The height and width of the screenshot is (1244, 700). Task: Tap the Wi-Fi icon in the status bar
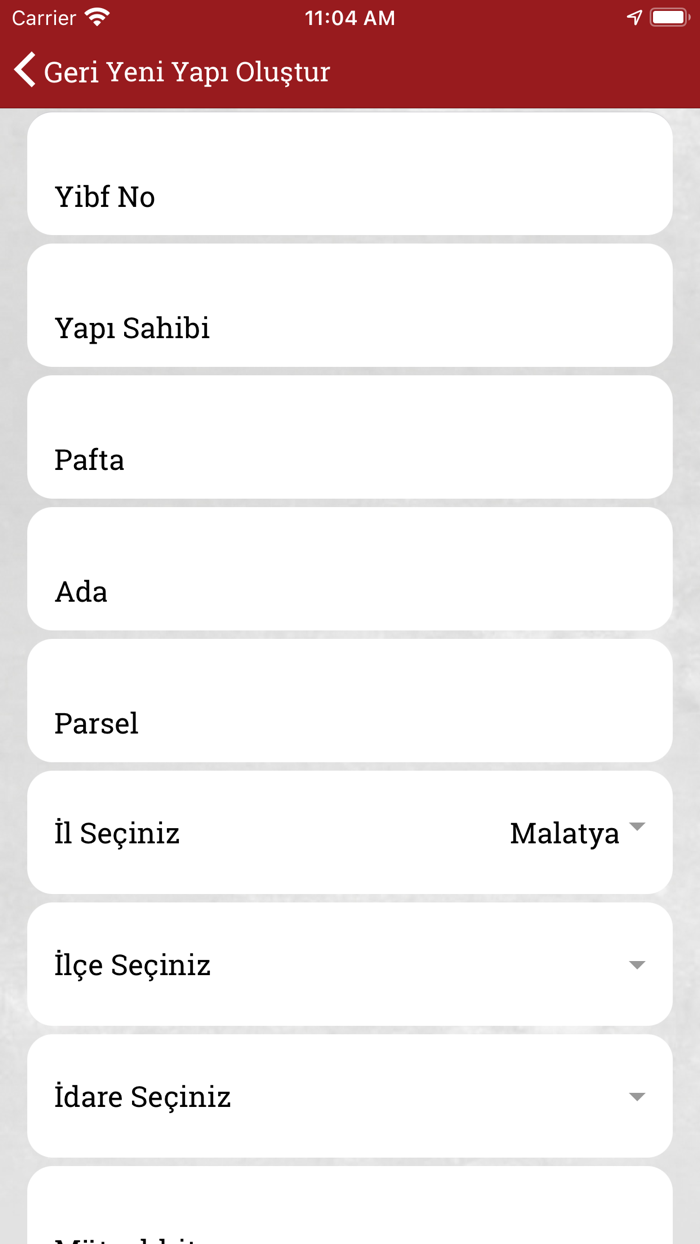click(x=95, y=16)
